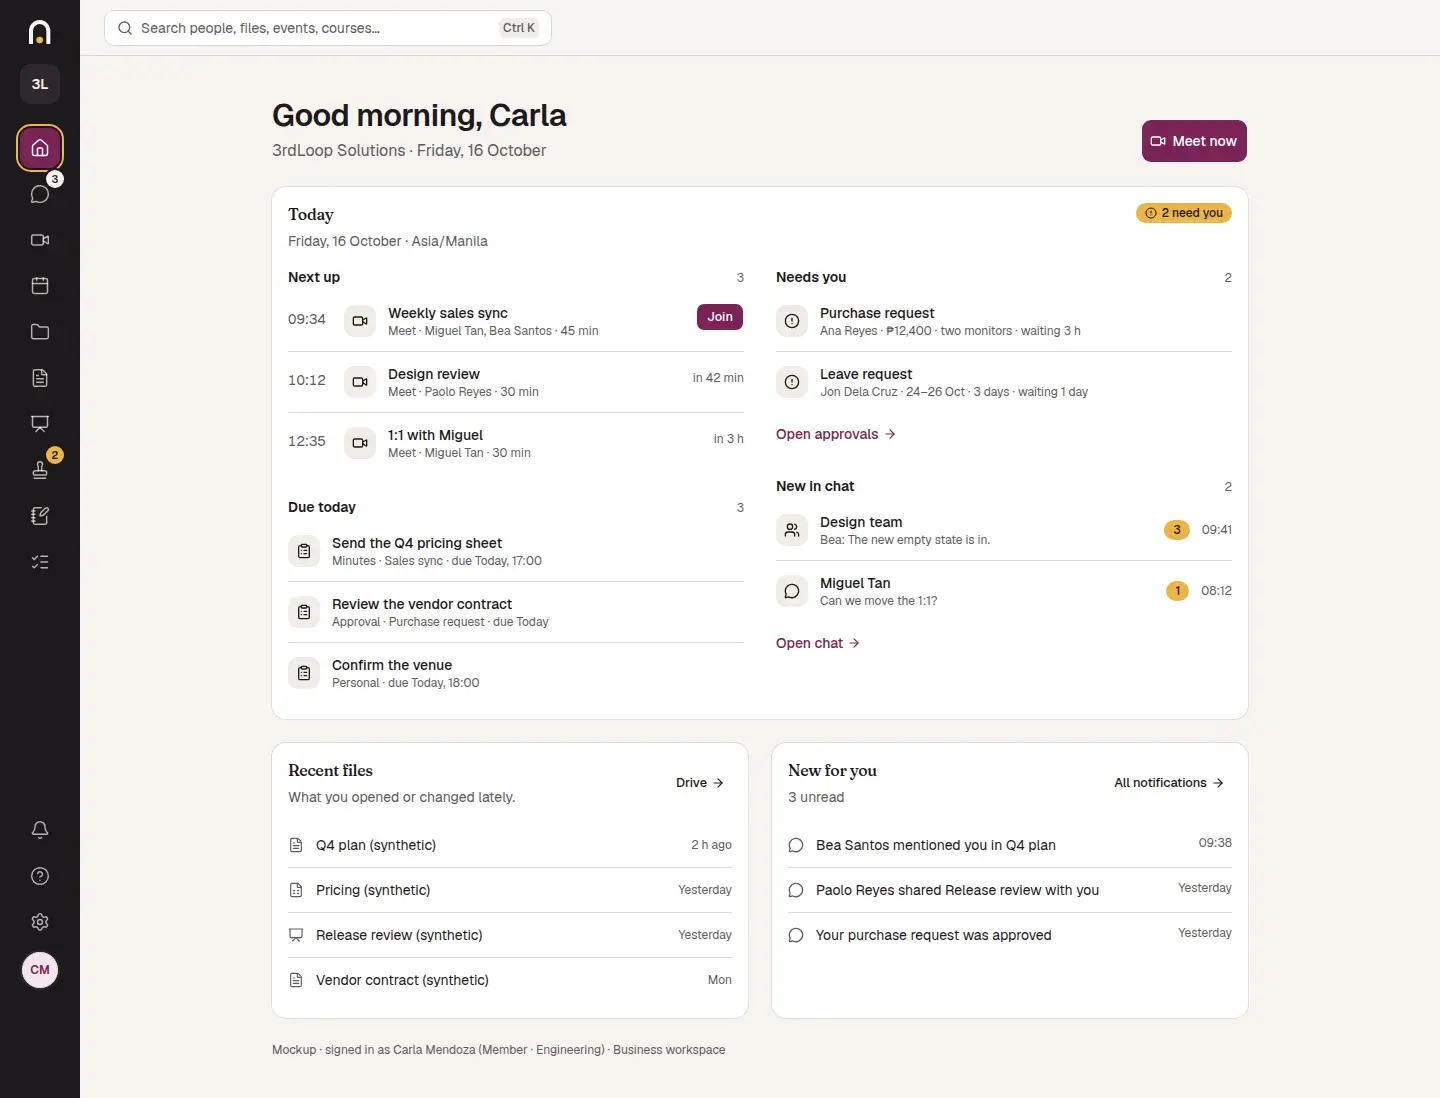Open the 'Pricing (synthetic)' file

pyautogui.click(x=510, y=890)
